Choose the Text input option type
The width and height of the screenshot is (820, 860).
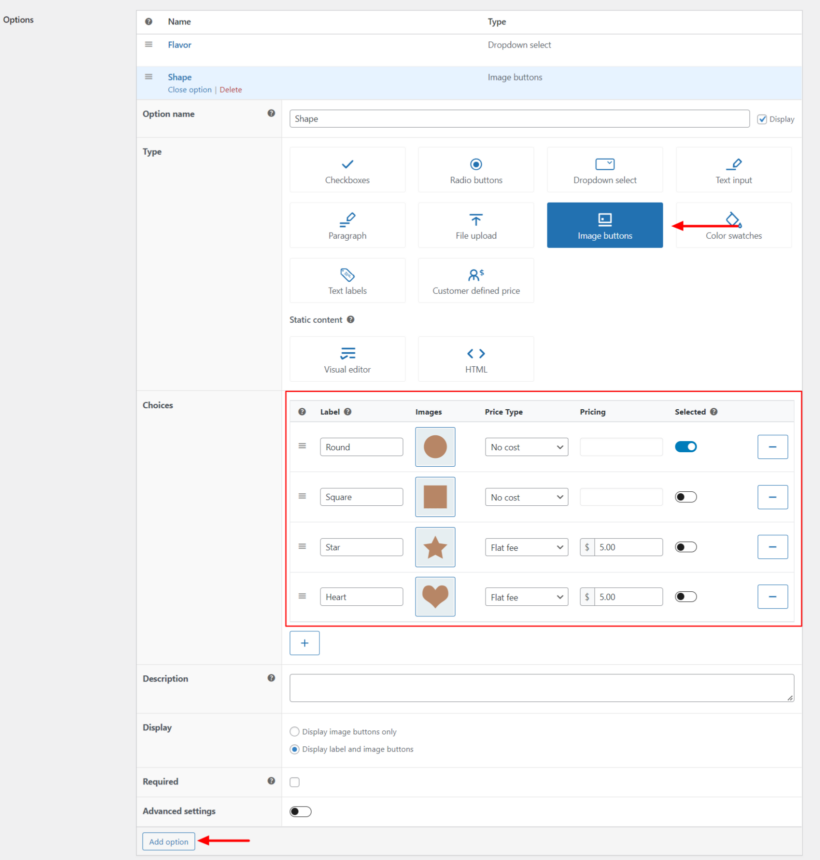[x=732, y=169]
